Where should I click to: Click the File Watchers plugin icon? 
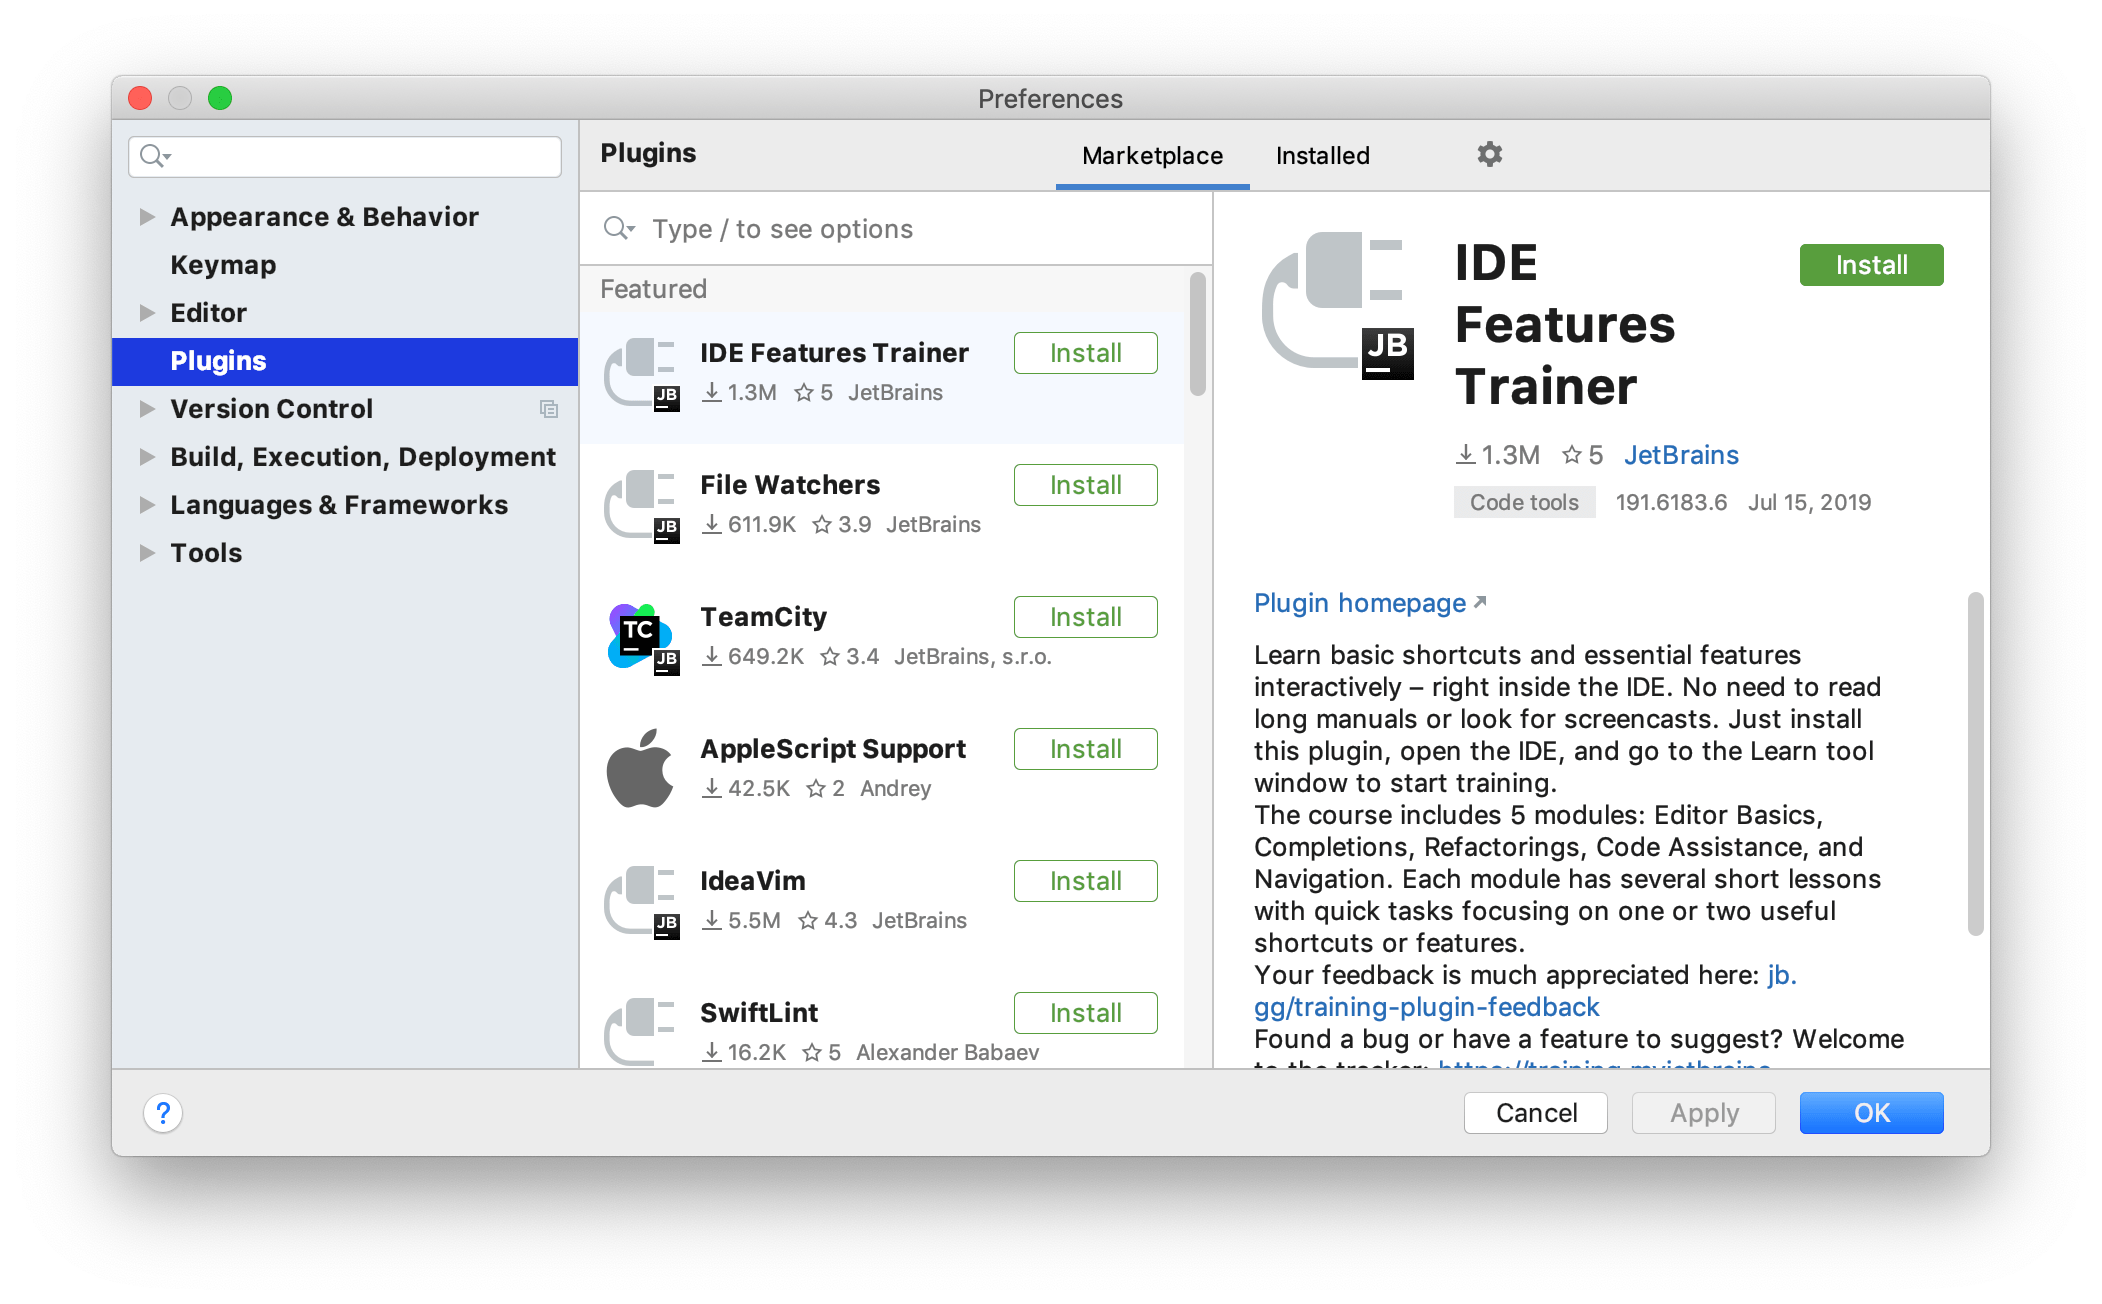click(x=642, y=507)
